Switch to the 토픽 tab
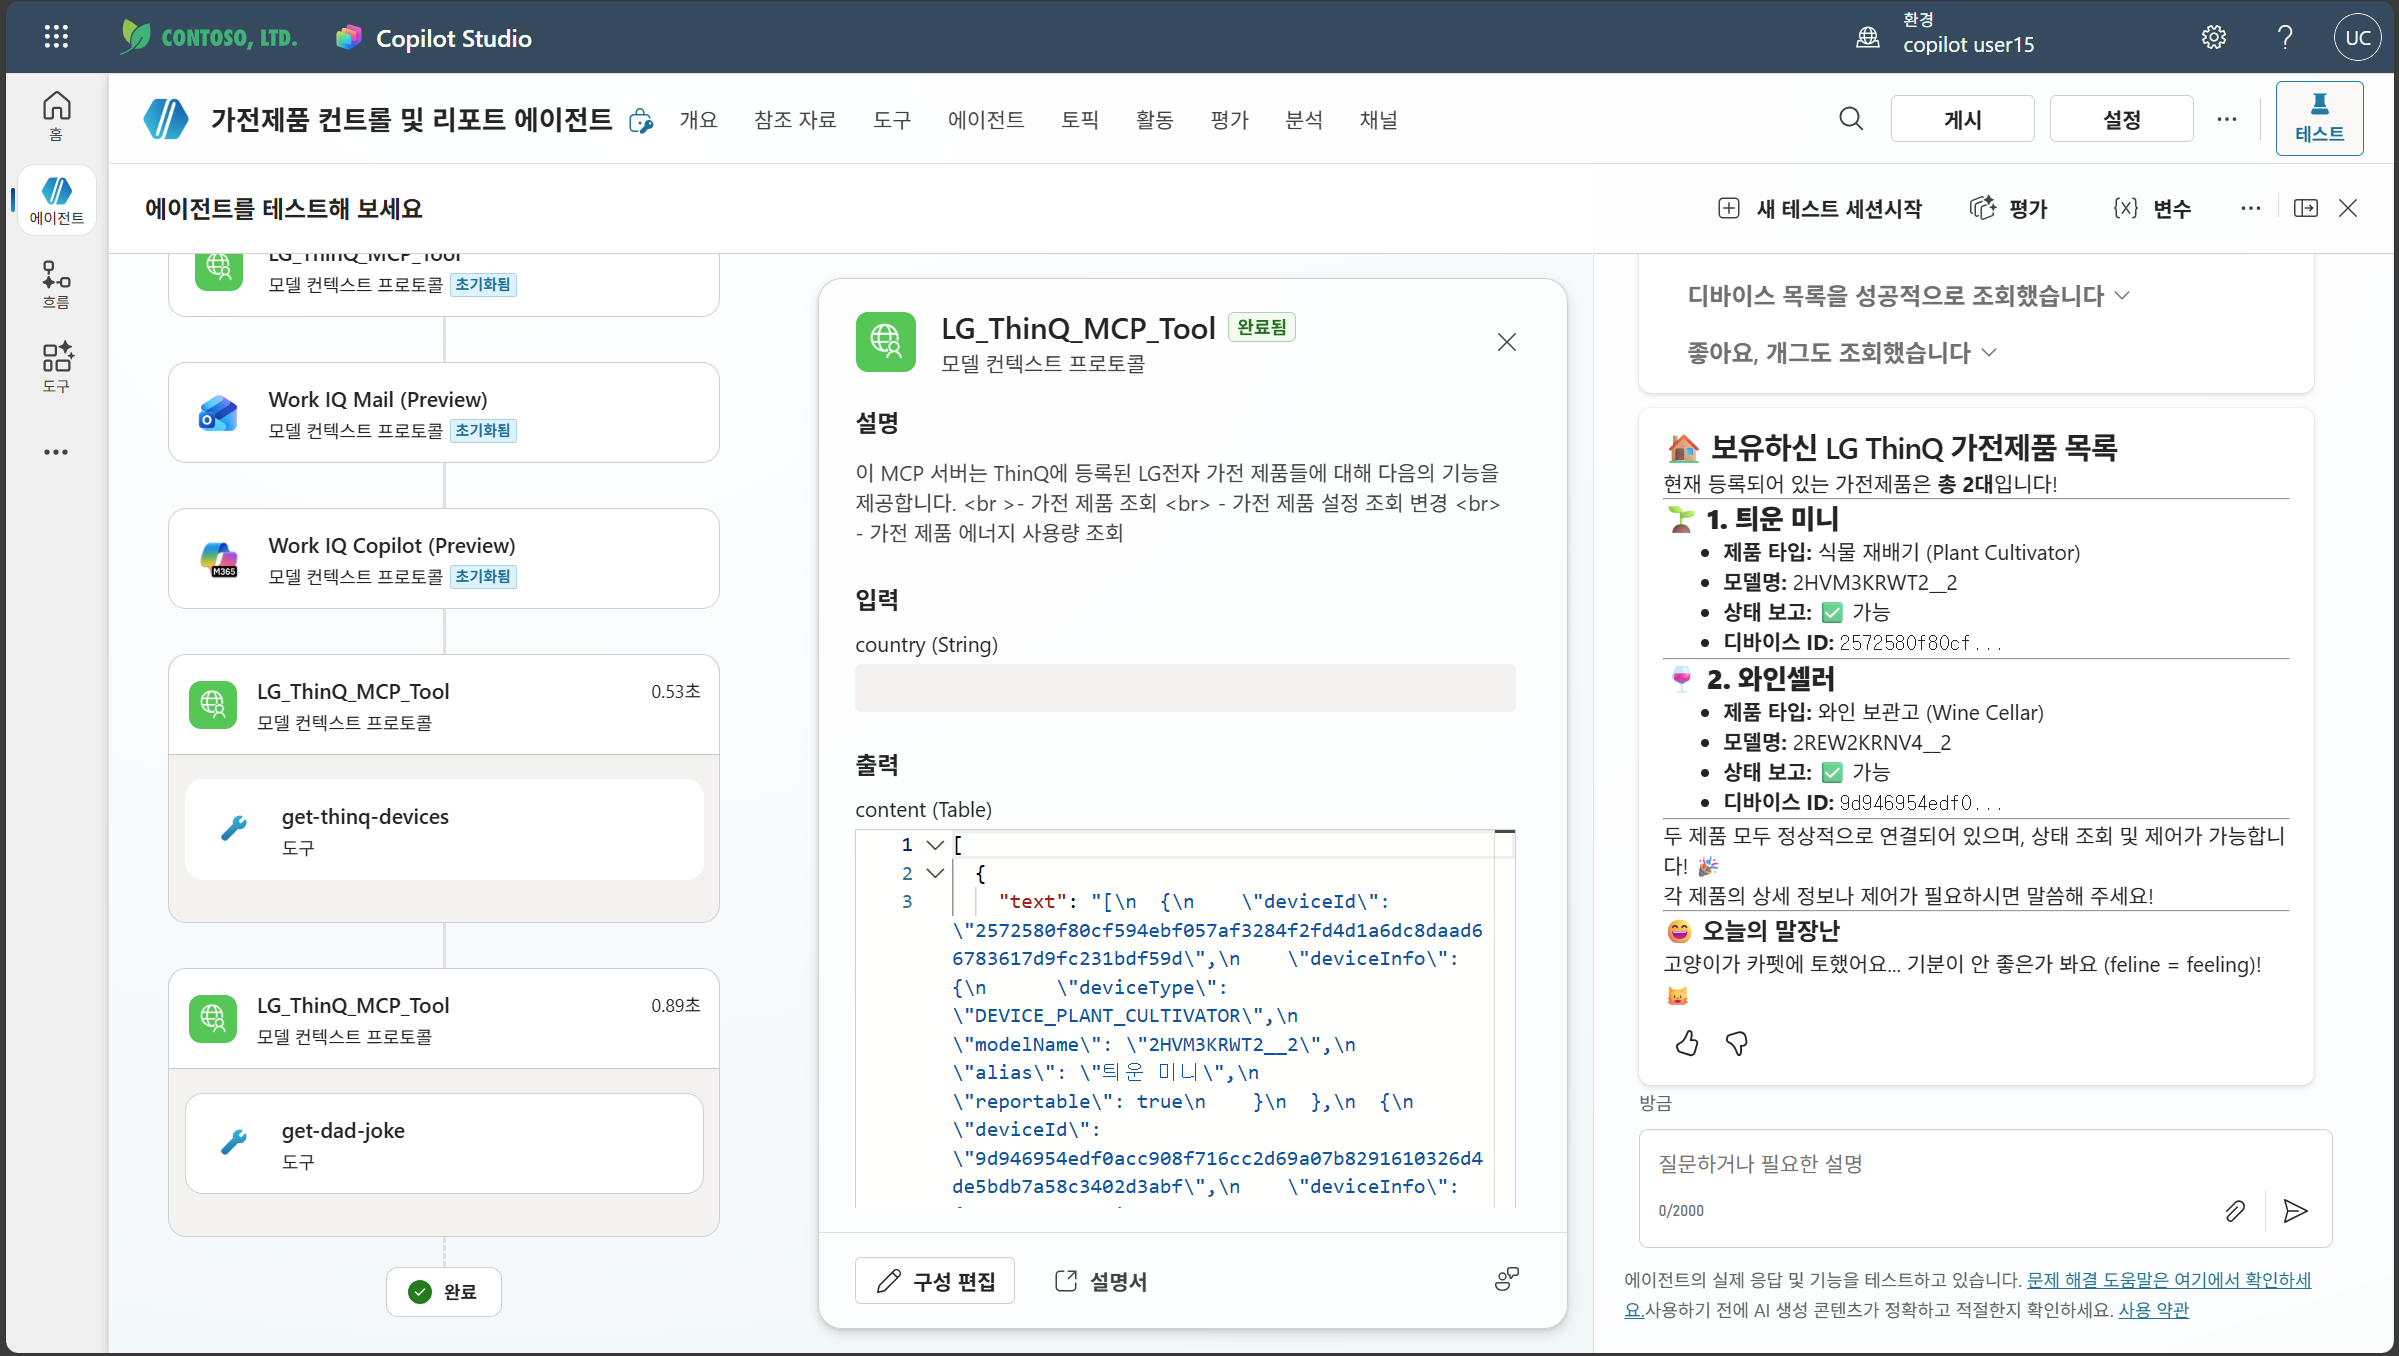The width and height of the screenshot is (2399, 1356). click(1080, 120)
